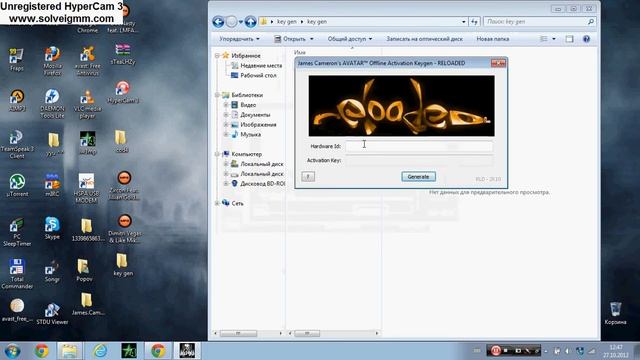Select the Музыка library
640x360 pixels.
pos(246,134)
